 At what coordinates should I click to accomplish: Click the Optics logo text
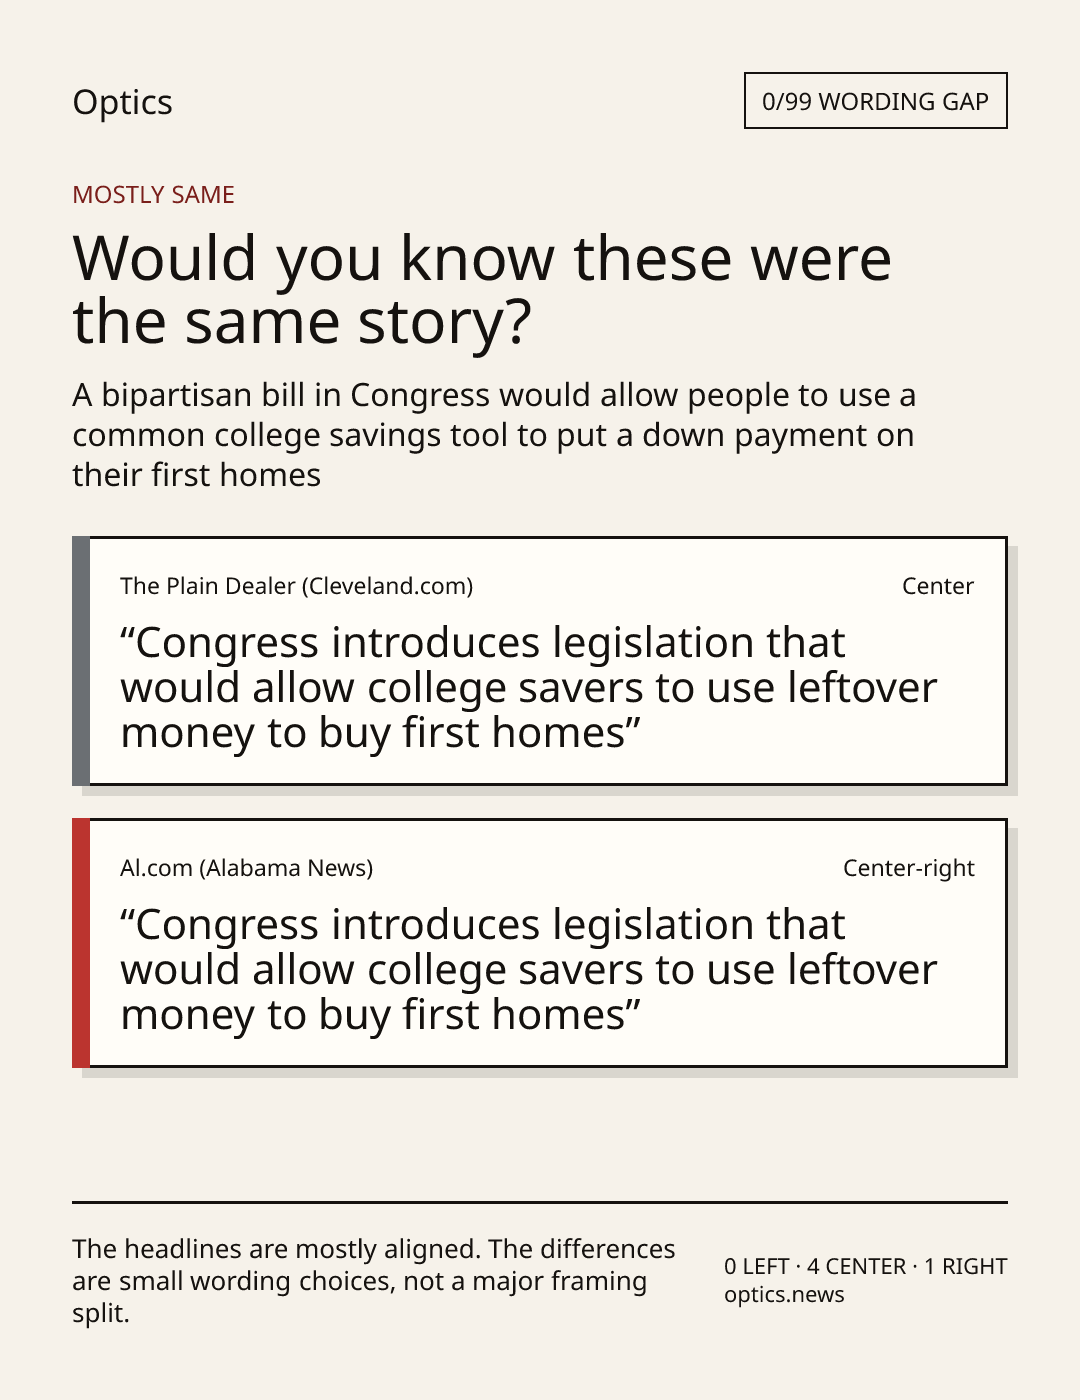pos(122,102)
